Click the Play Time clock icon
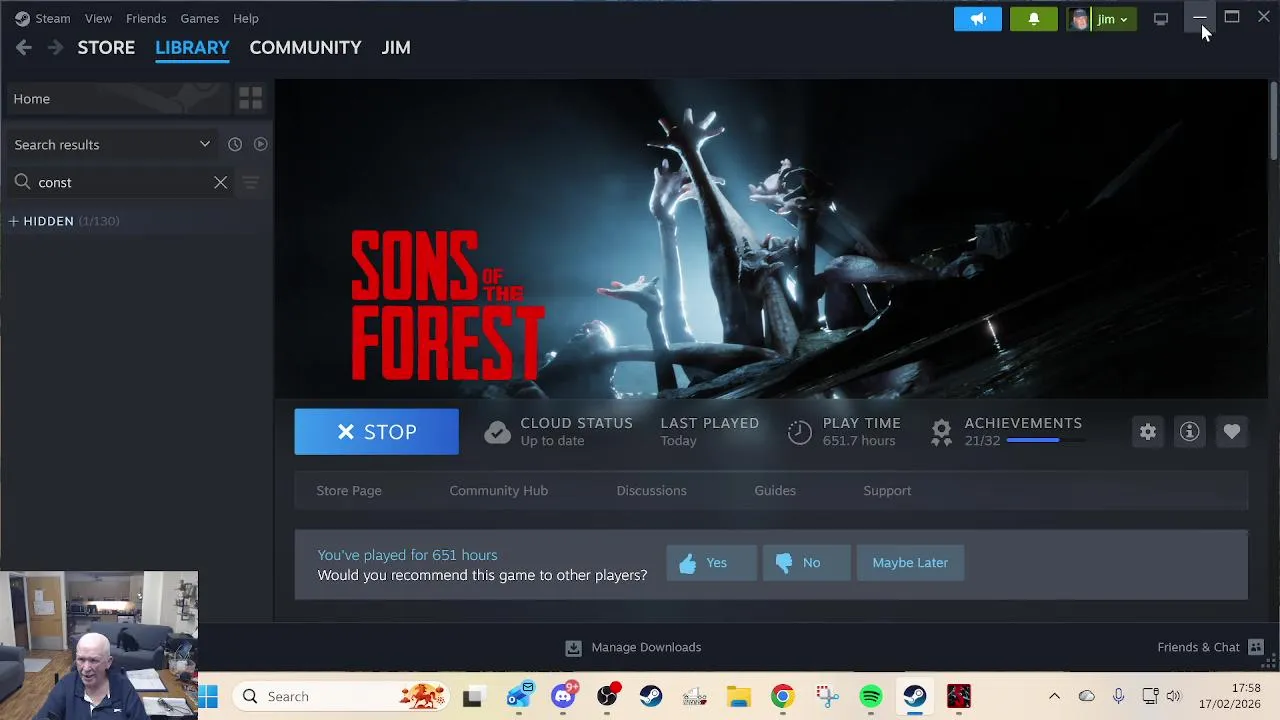Viewport: 1280px width, 720px height. coord(799,432)
